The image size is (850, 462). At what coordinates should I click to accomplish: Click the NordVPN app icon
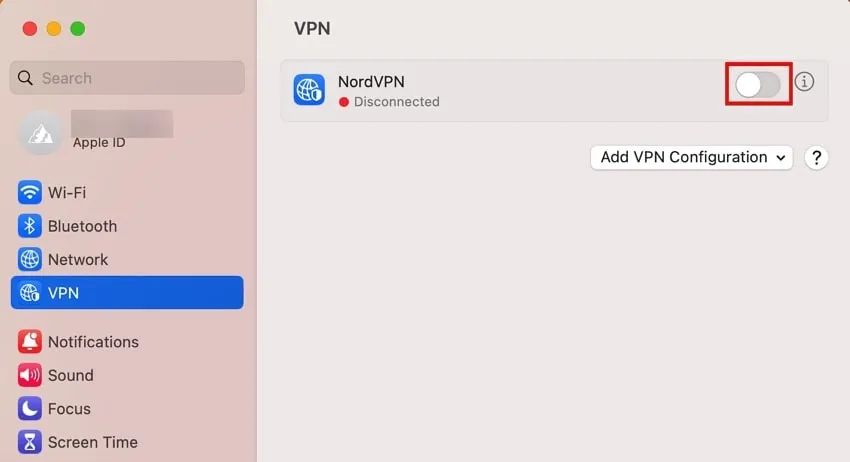(309, 90)
